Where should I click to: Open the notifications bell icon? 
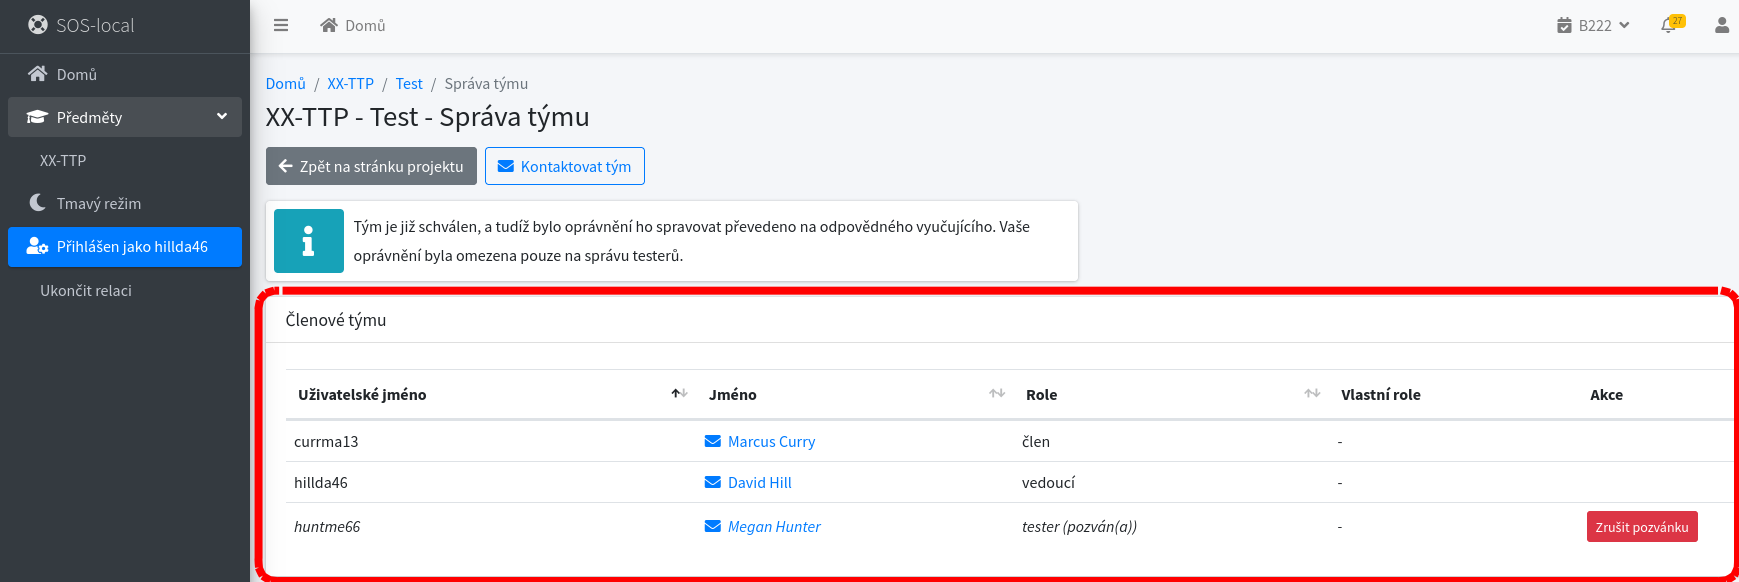pyautogui.click(x=1668, y=25)
